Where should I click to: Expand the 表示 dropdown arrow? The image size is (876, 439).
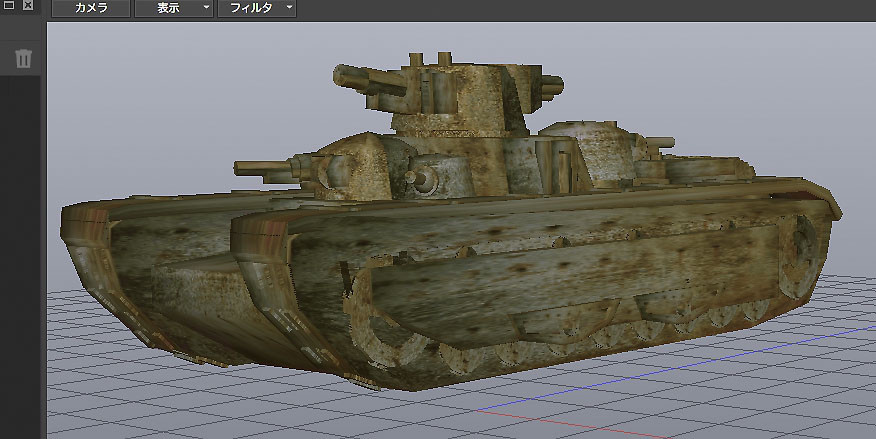[206, 8]
